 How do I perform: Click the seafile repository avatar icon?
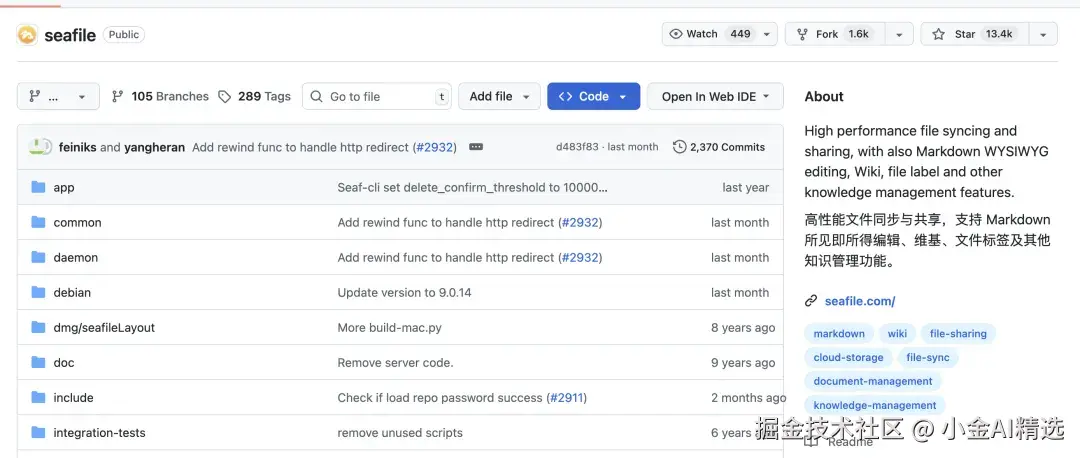(x=27, y=34)
